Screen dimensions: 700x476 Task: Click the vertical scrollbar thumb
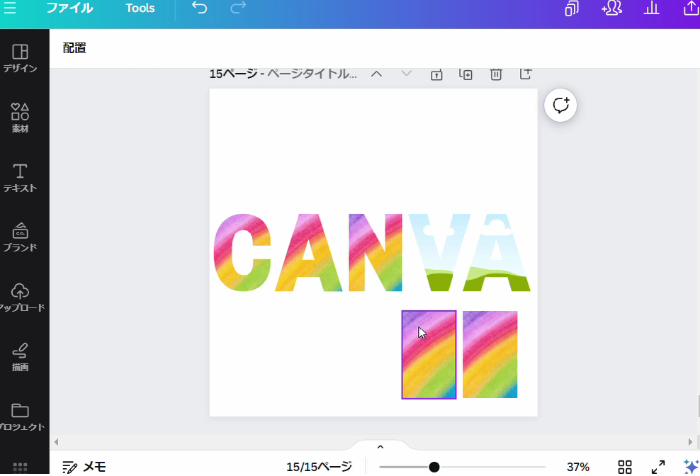[x=698, y=406]
